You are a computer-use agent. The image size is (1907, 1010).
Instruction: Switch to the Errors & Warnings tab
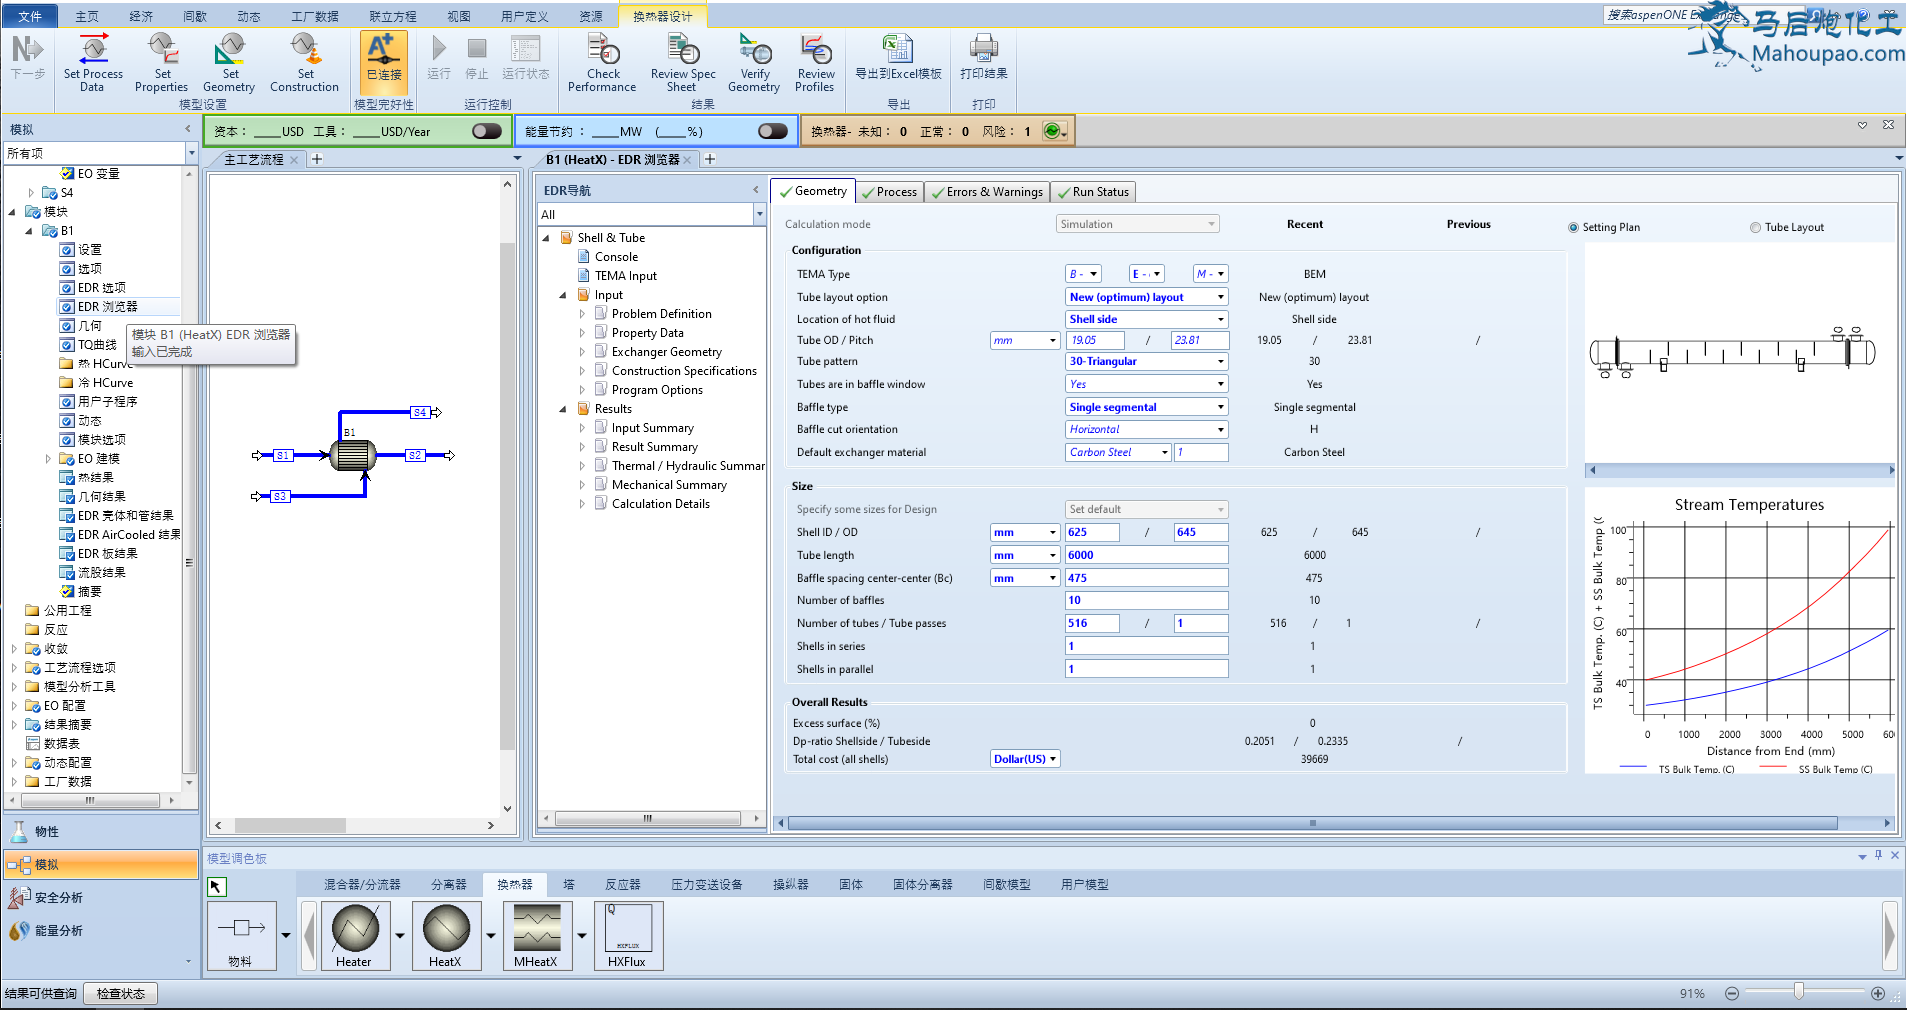point(987,192)
